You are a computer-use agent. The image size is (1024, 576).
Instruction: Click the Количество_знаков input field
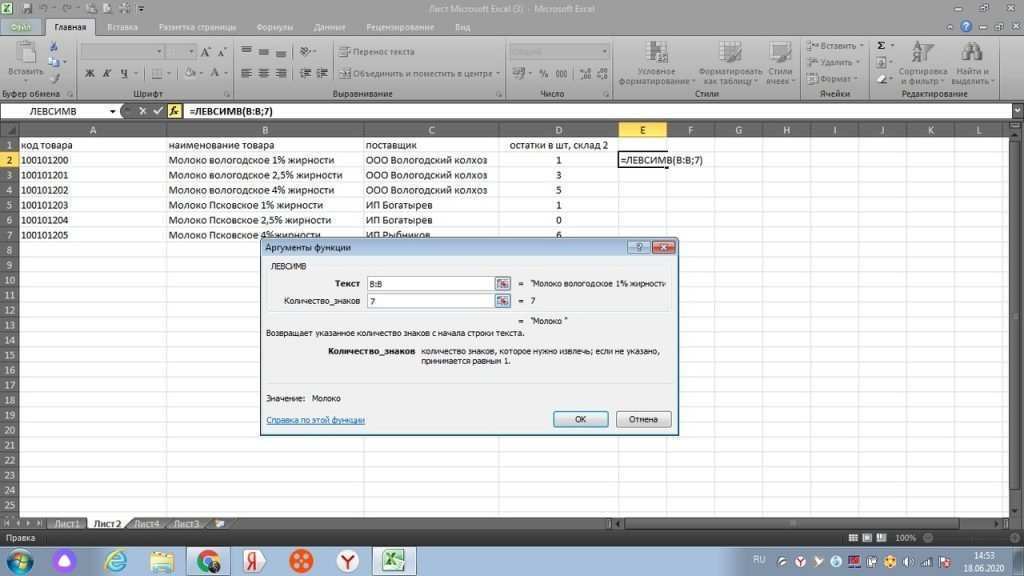coord(430,301)
